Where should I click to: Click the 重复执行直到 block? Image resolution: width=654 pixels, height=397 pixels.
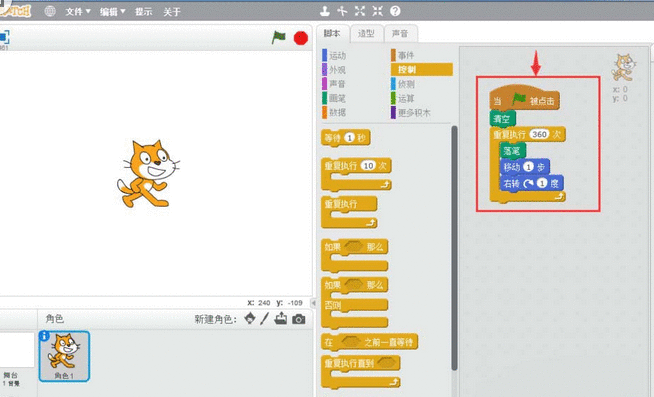tap(360, 372)
